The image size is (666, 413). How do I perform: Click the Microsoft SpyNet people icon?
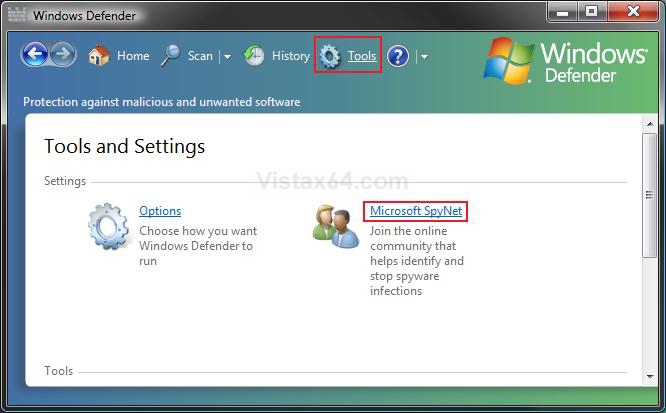pos(336,227)
